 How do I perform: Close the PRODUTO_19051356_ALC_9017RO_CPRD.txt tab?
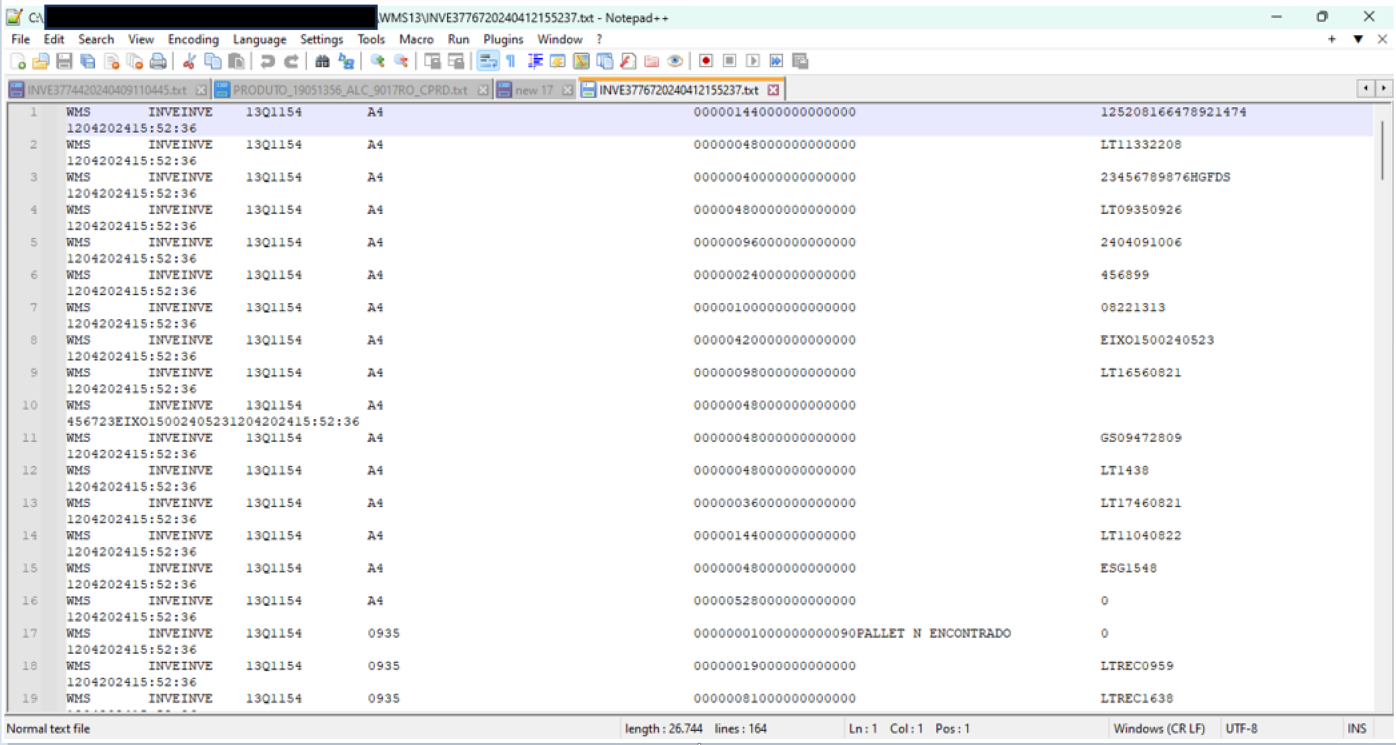point(483,90)
